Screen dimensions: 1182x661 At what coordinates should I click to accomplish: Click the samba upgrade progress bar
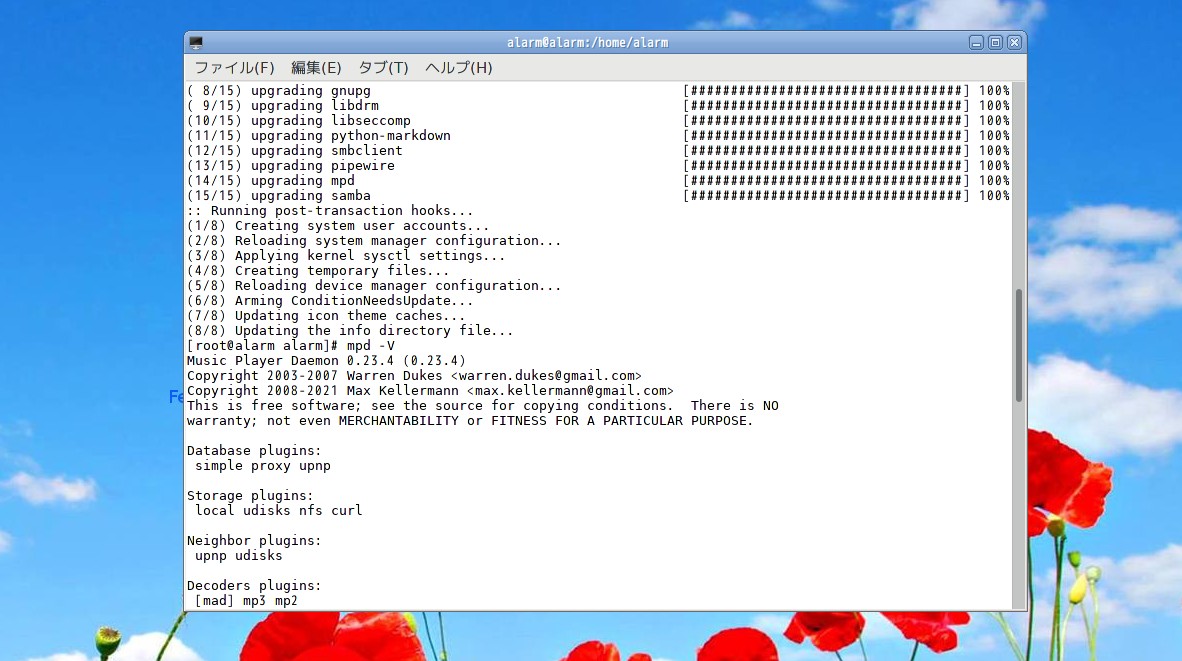[x=826, y=196]
